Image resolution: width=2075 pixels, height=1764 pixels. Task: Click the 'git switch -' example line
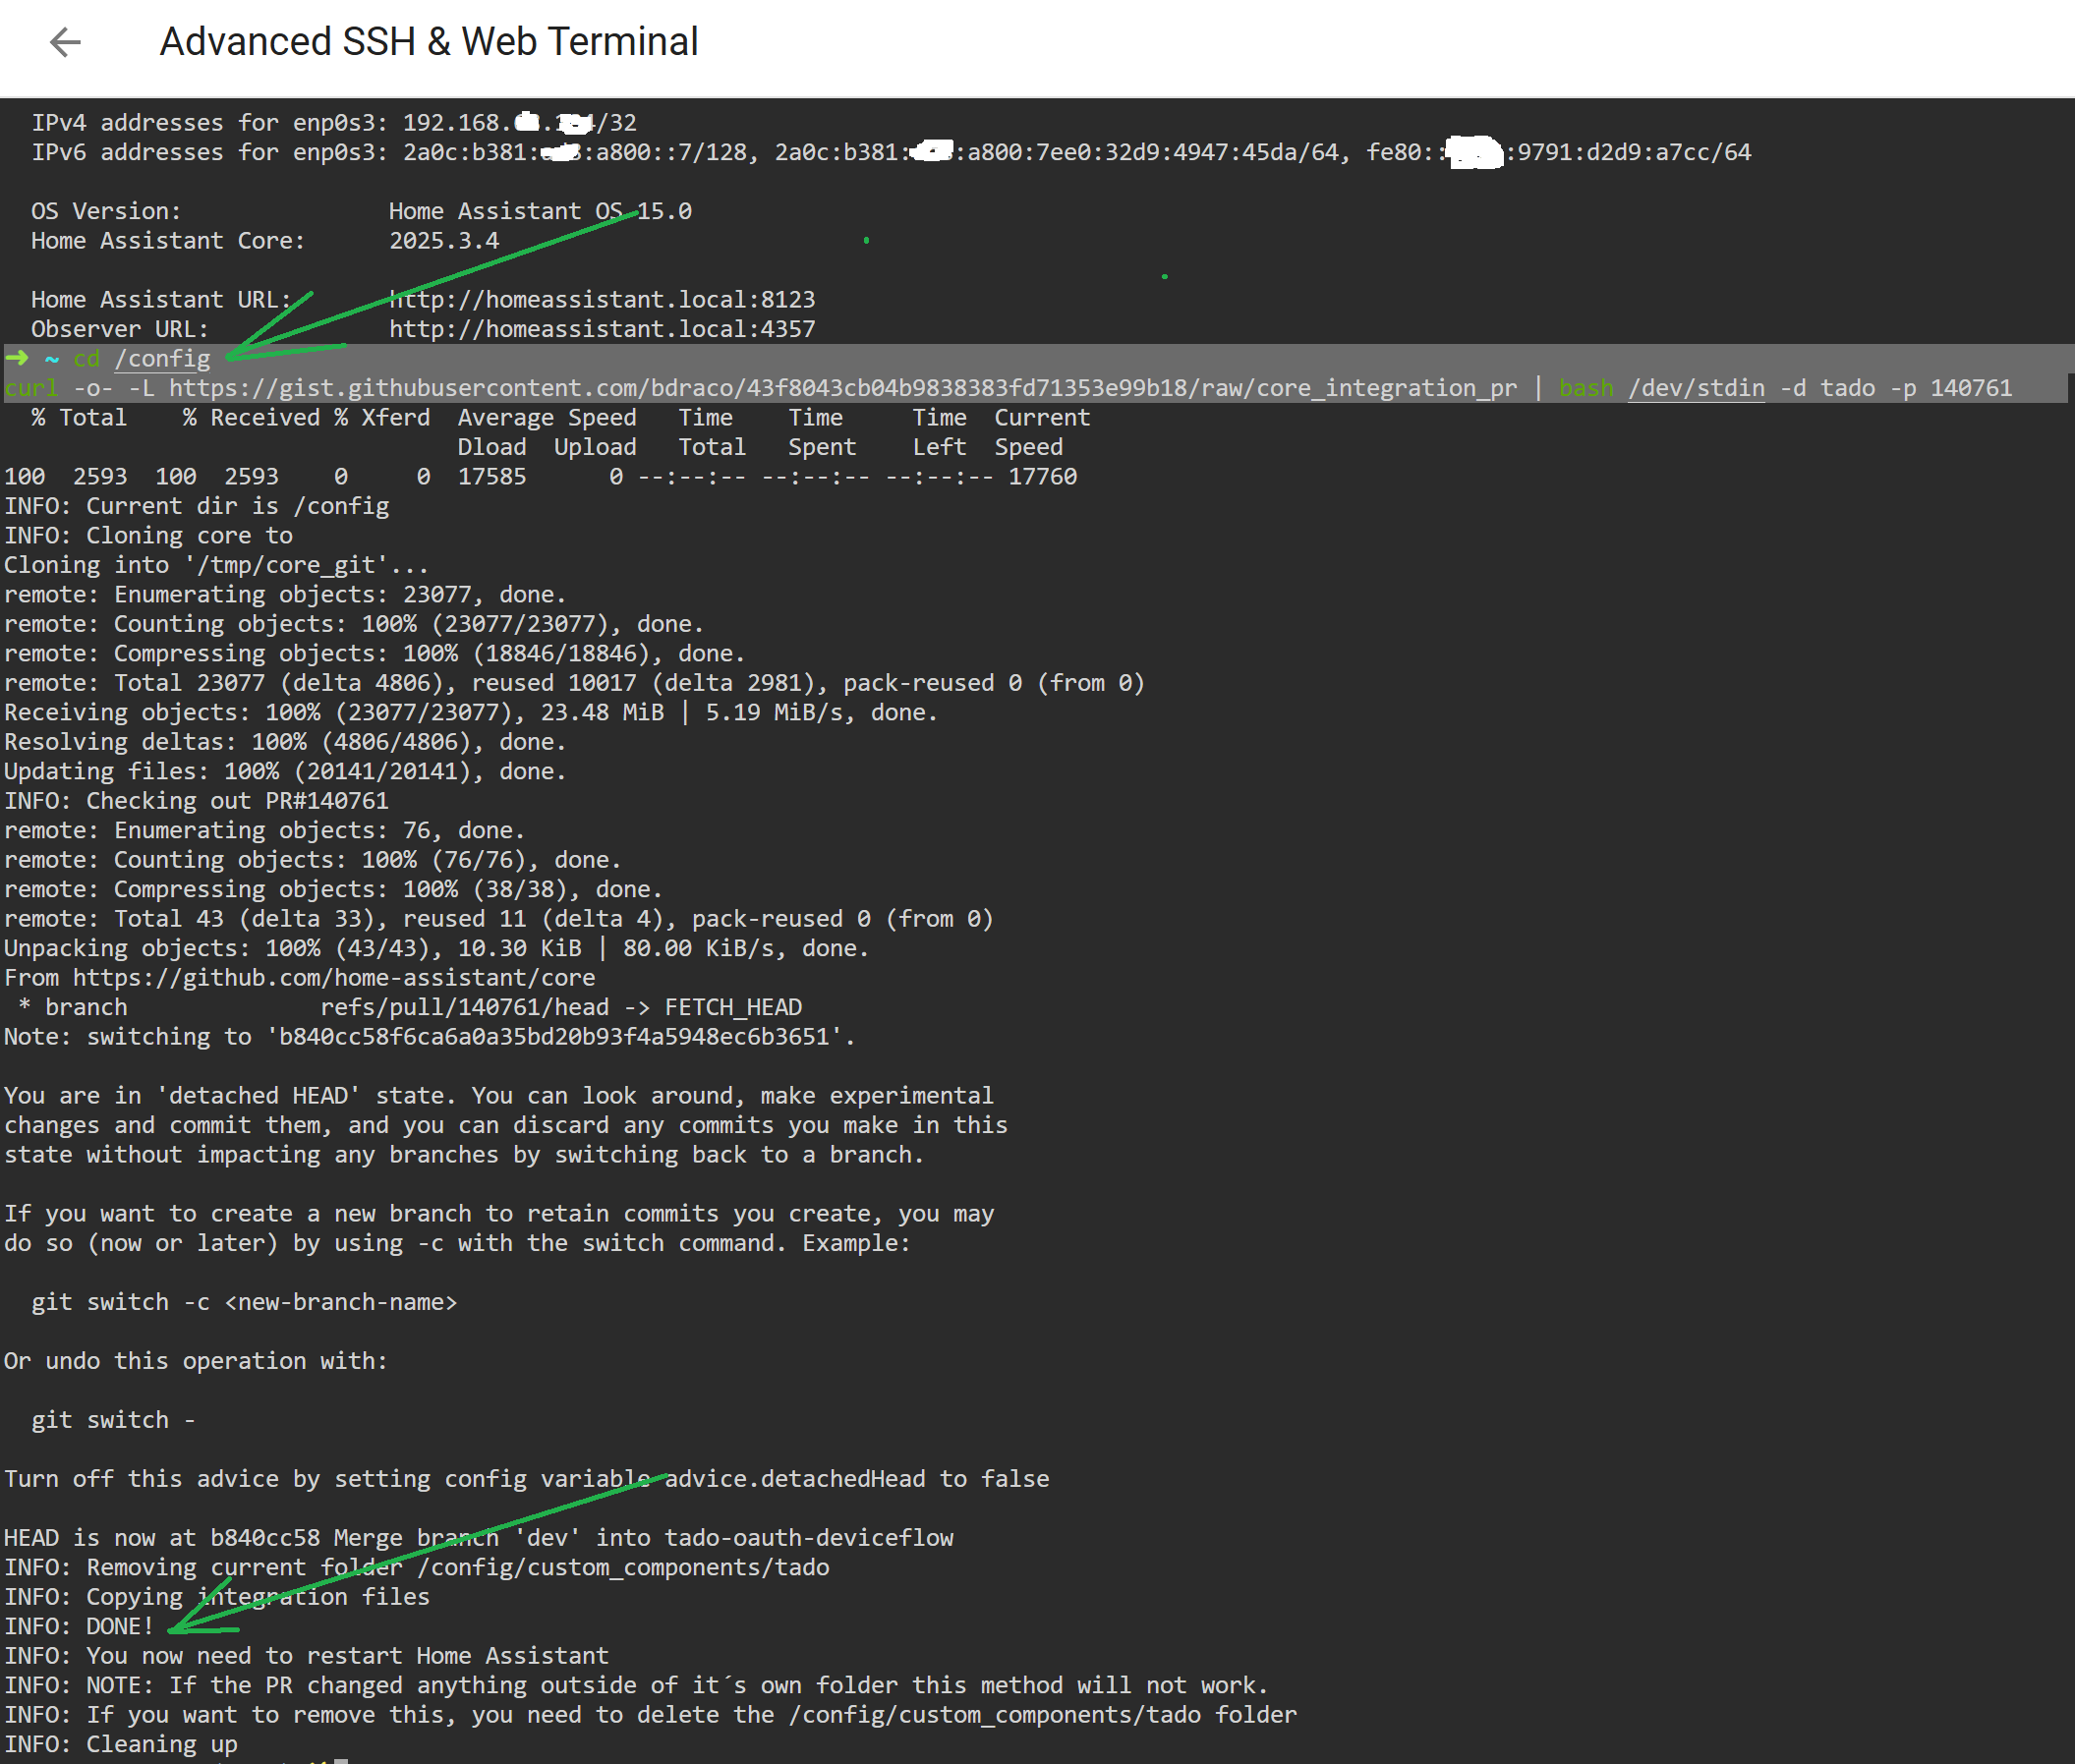pyautogui.click(x=113, y=1420)
